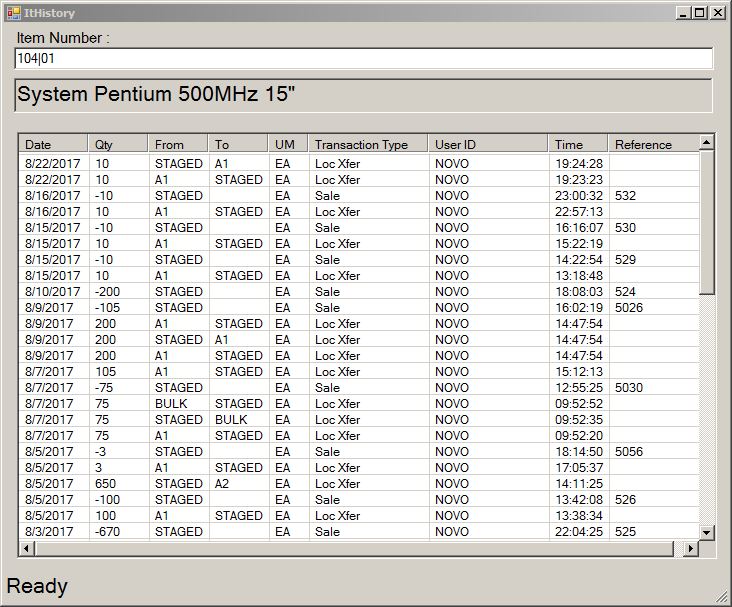Click the scroll down arrow of the list
732x607 pixels.
tap(707, 532)
